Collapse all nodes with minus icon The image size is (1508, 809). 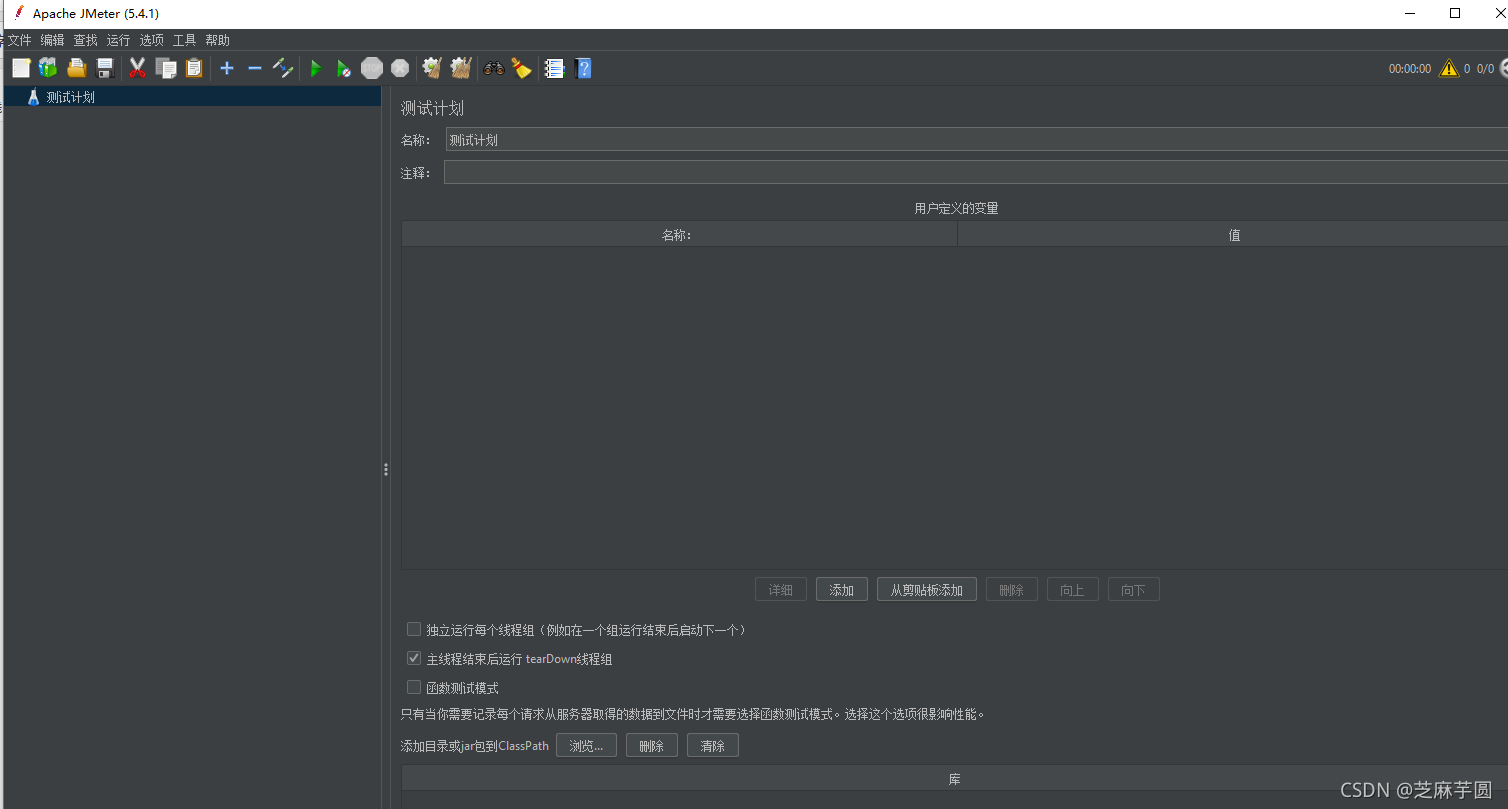coord(255,68)
